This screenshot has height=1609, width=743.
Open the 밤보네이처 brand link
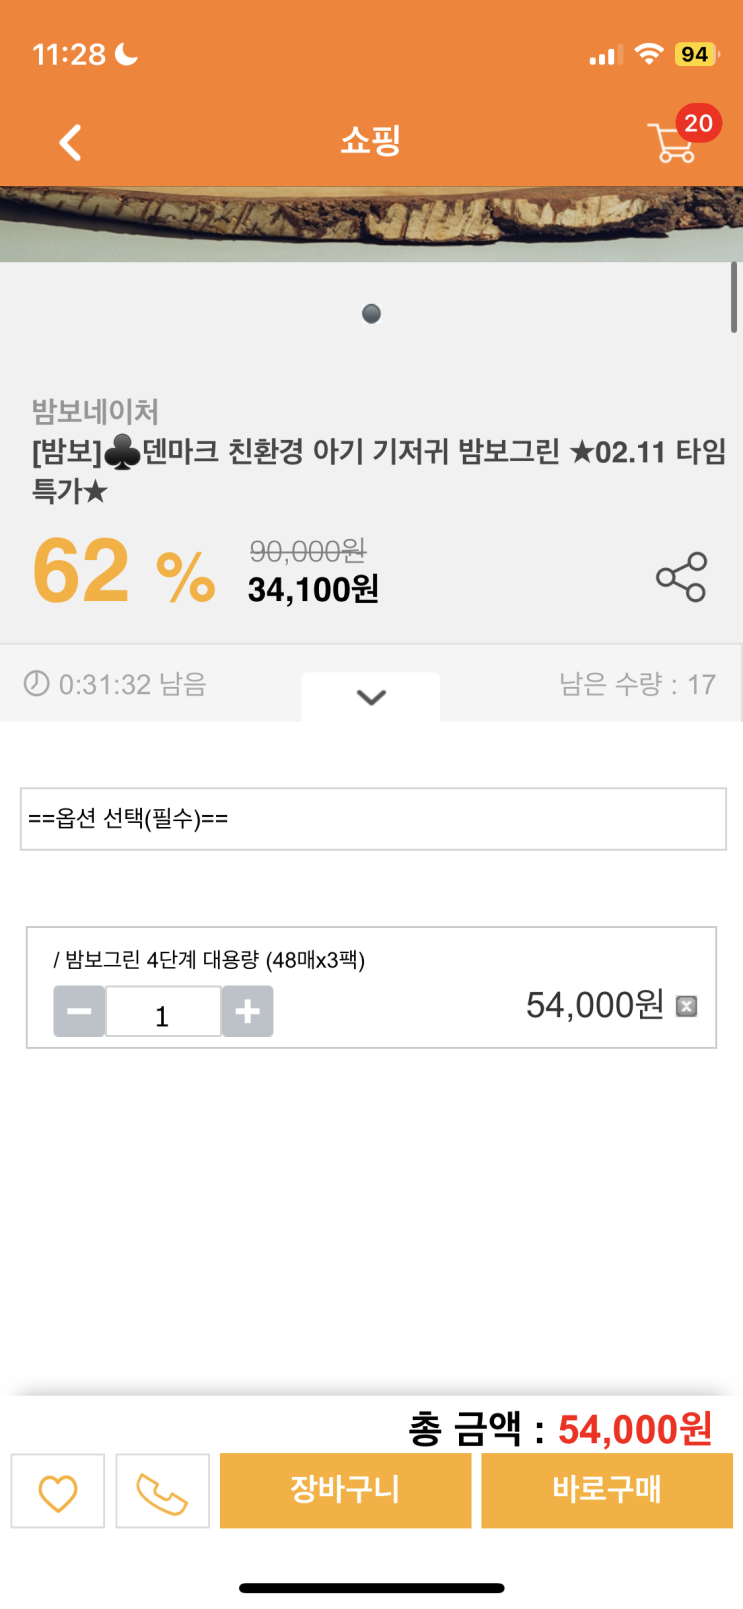[x=95, y=411]
